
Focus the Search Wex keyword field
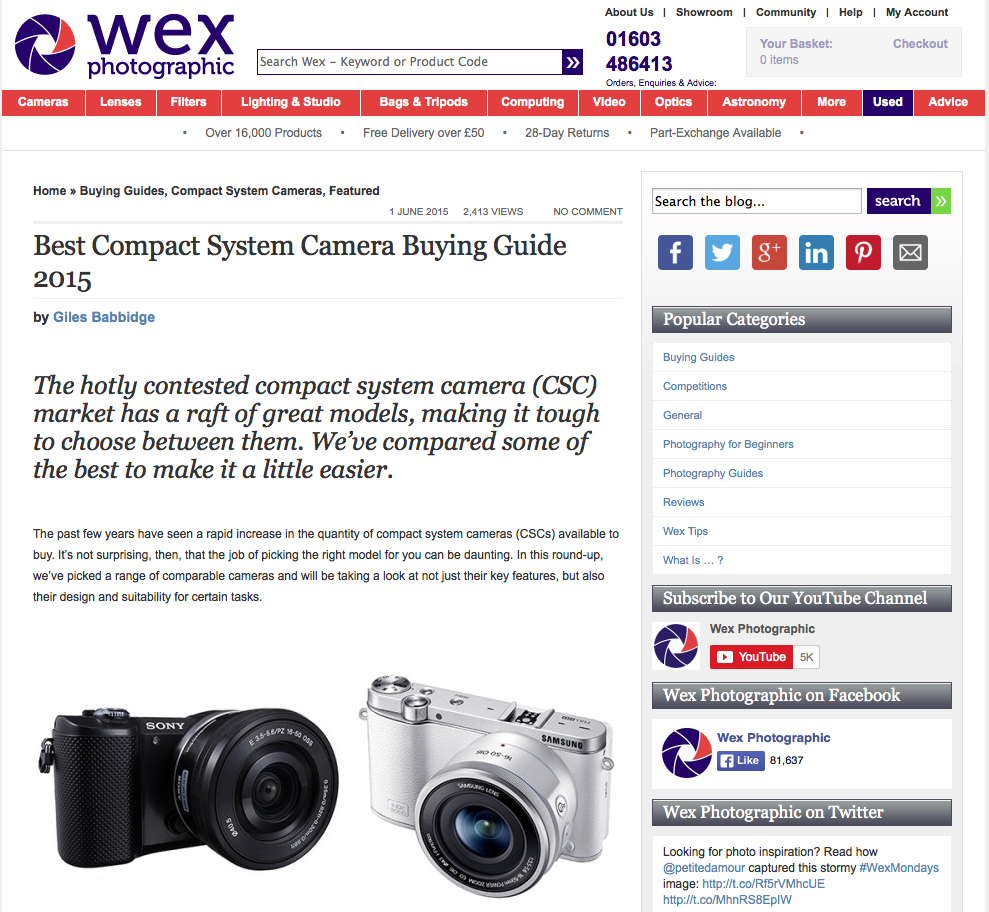(409, 62)
